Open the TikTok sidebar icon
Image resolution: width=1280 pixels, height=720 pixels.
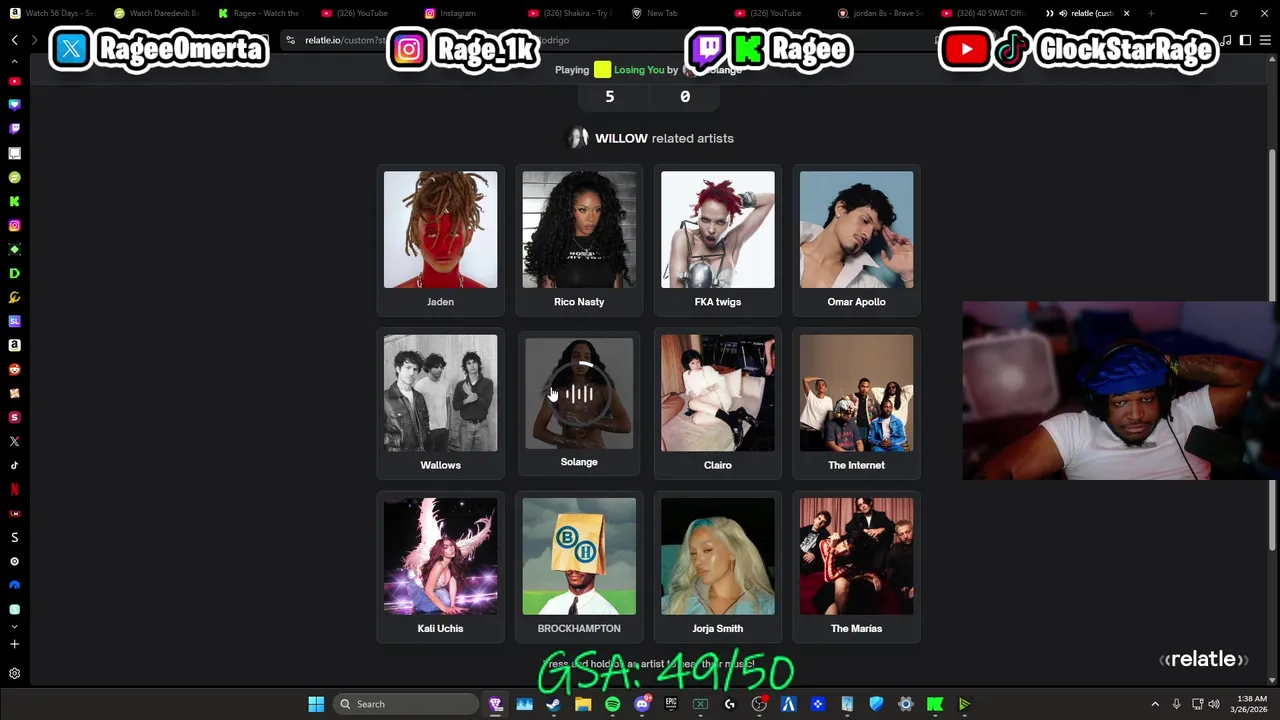coord(14,465)
